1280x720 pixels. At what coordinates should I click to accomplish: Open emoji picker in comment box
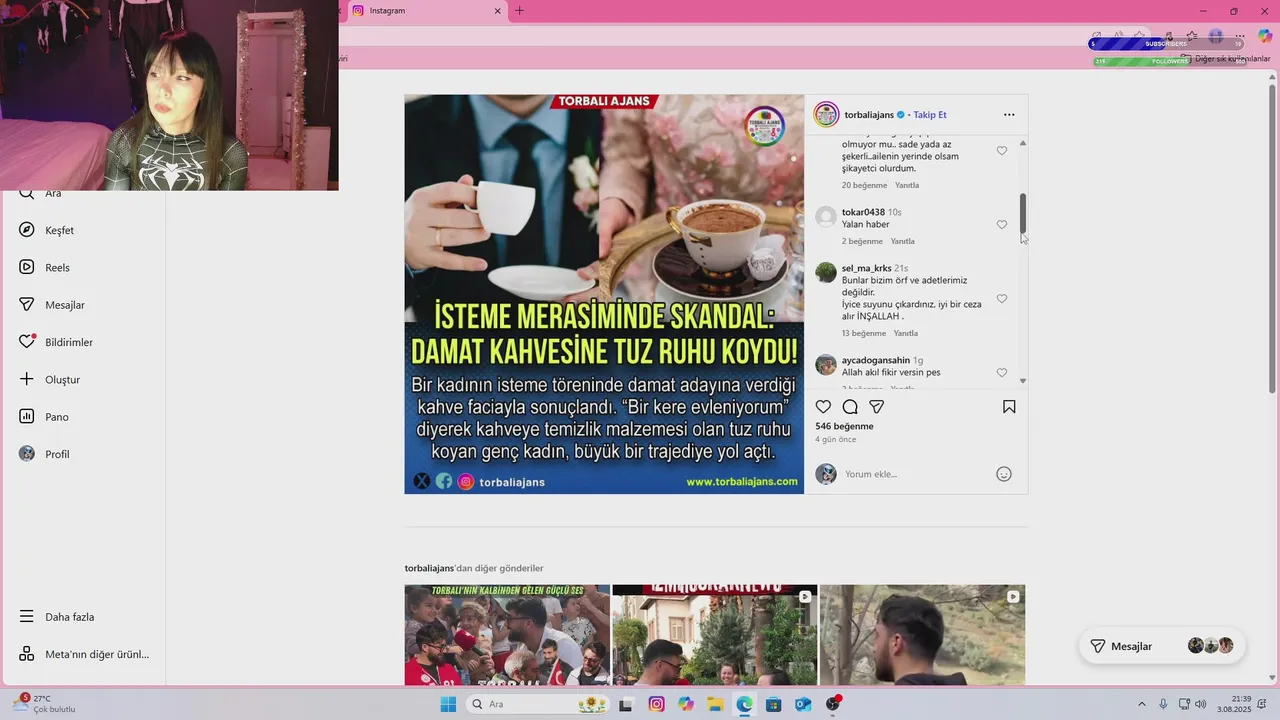1004,474
